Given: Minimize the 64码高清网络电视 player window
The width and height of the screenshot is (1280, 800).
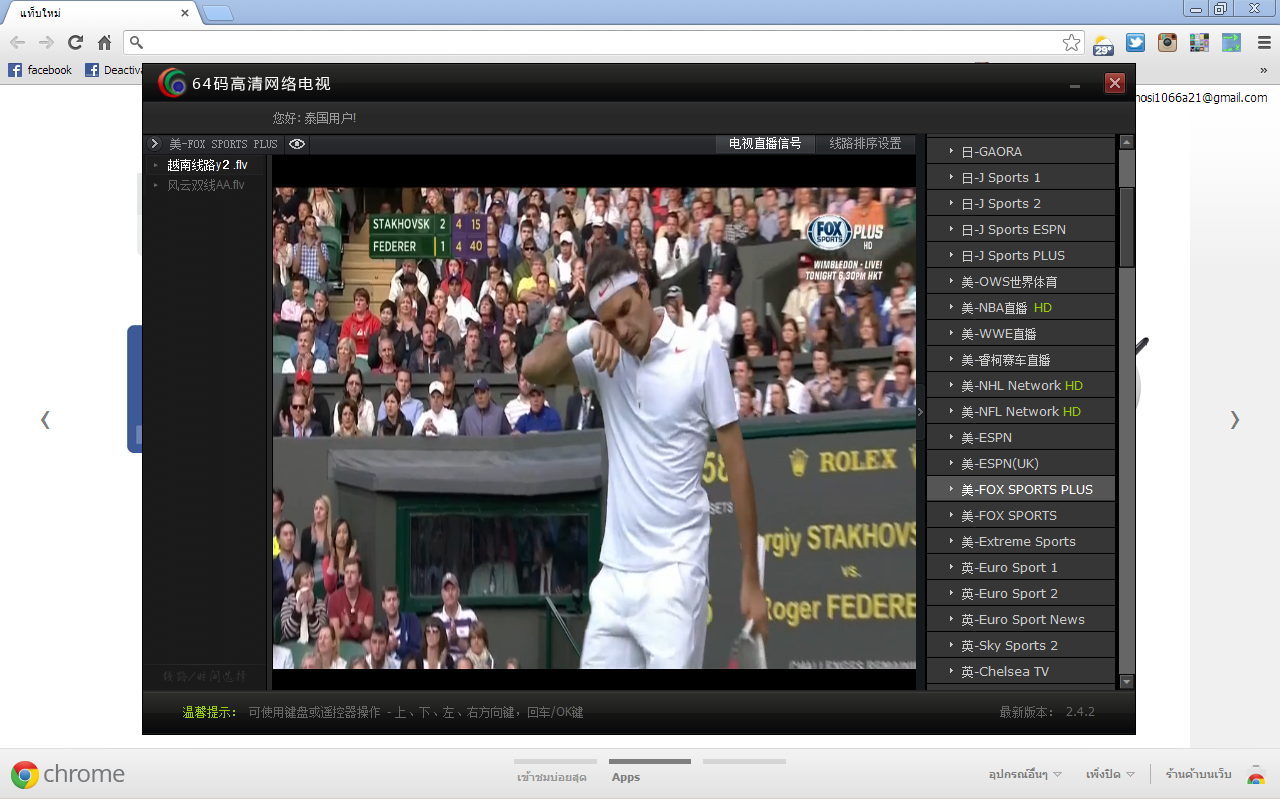Looking at the screenshot, I should tap(1075, 84).
